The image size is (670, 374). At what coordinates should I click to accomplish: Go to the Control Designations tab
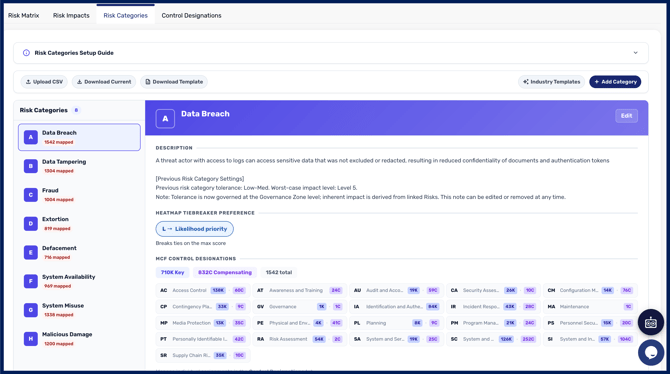coord(191,15)
